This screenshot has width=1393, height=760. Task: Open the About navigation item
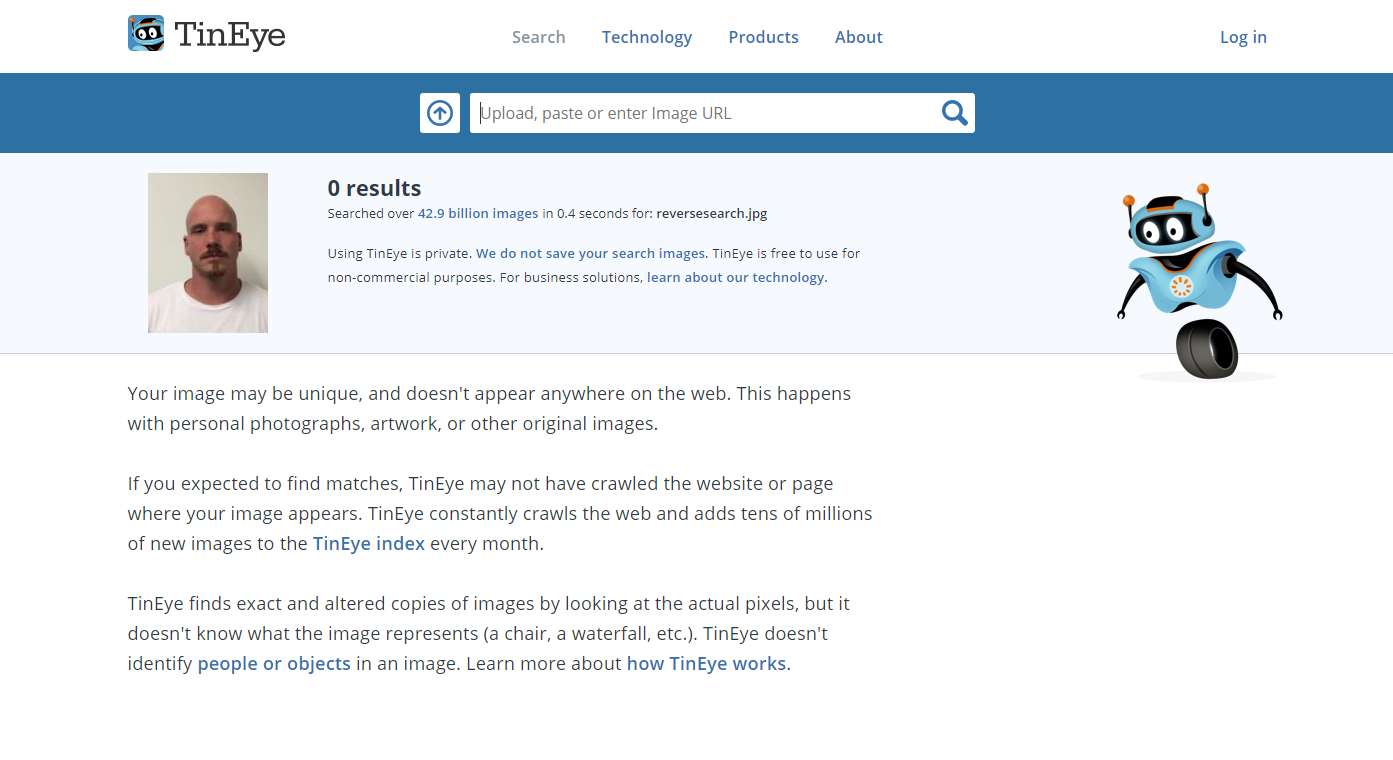tap(859, 37)
